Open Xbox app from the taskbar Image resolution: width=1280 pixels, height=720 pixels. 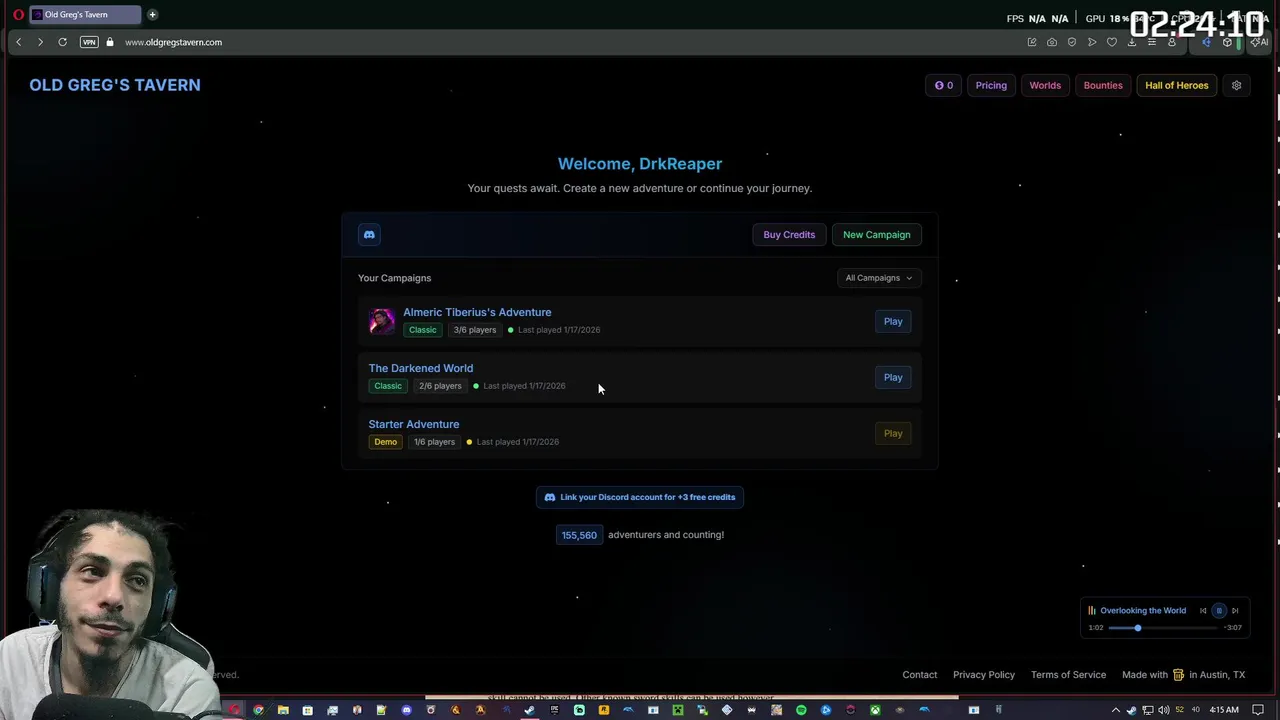[875, 710]
